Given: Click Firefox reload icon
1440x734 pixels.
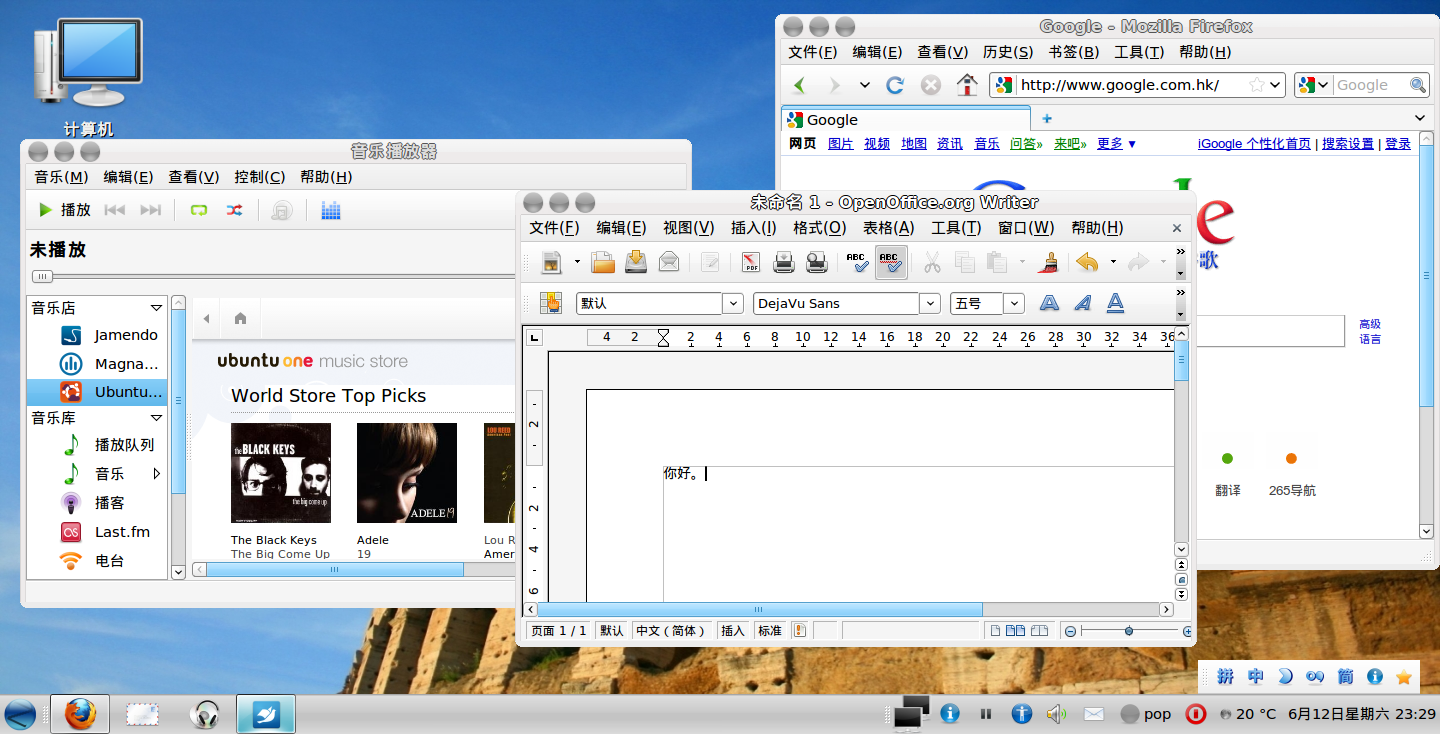Looking at the screenshot, I should pos(895,85).
